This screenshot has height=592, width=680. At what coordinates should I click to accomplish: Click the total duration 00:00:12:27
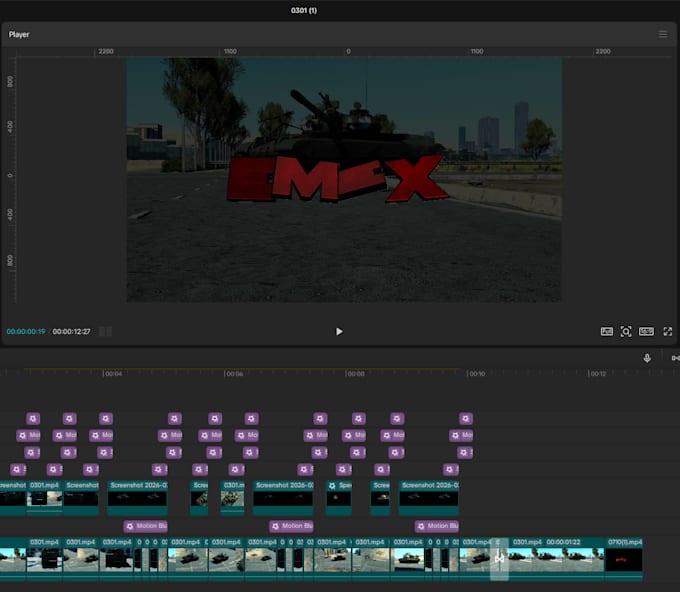[72, 331]
